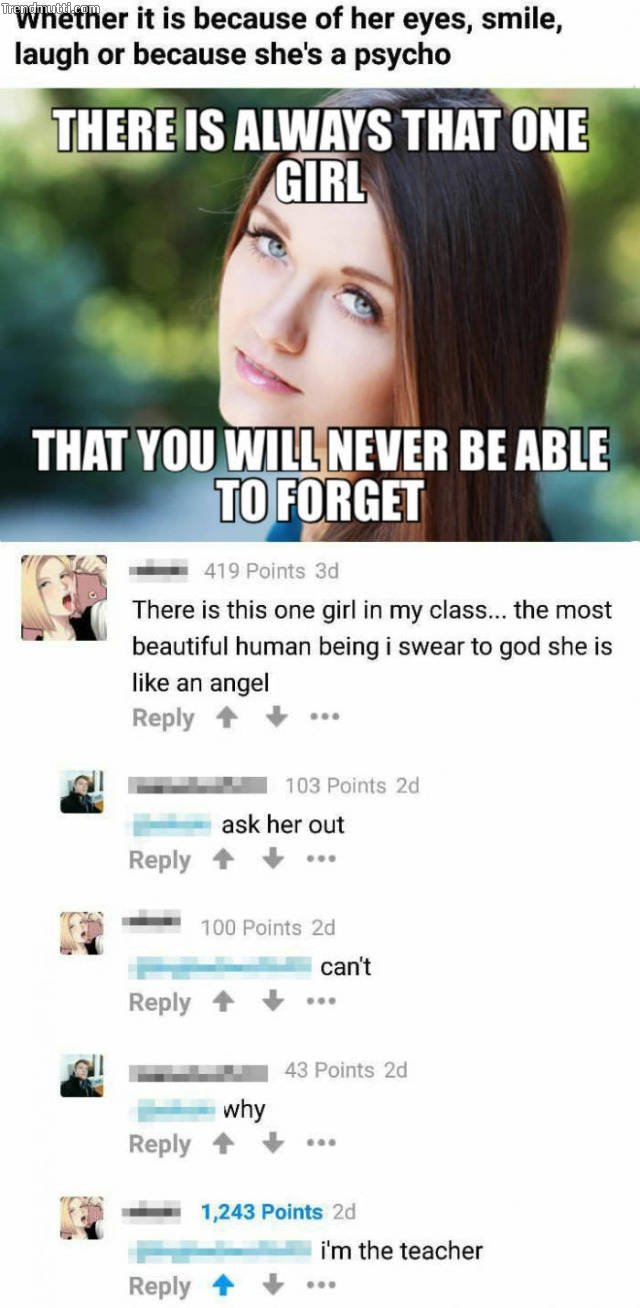Upvote the 419 Points comment
The image size is (640, 1308).
coord(228,718)
